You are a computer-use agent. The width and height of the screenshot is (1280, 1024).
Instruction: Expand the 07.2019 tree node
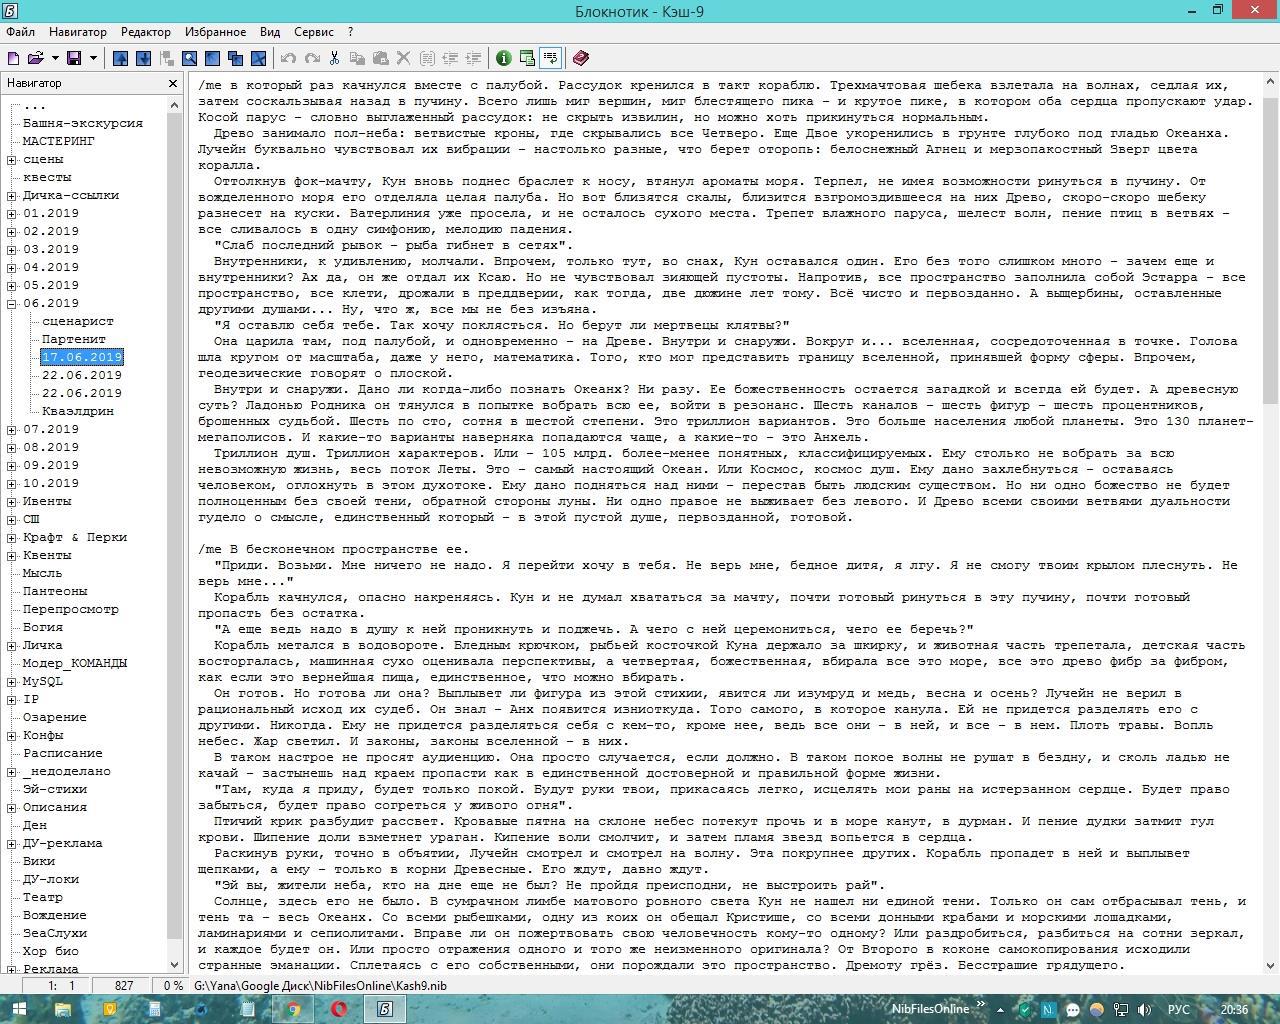point(12,429)
